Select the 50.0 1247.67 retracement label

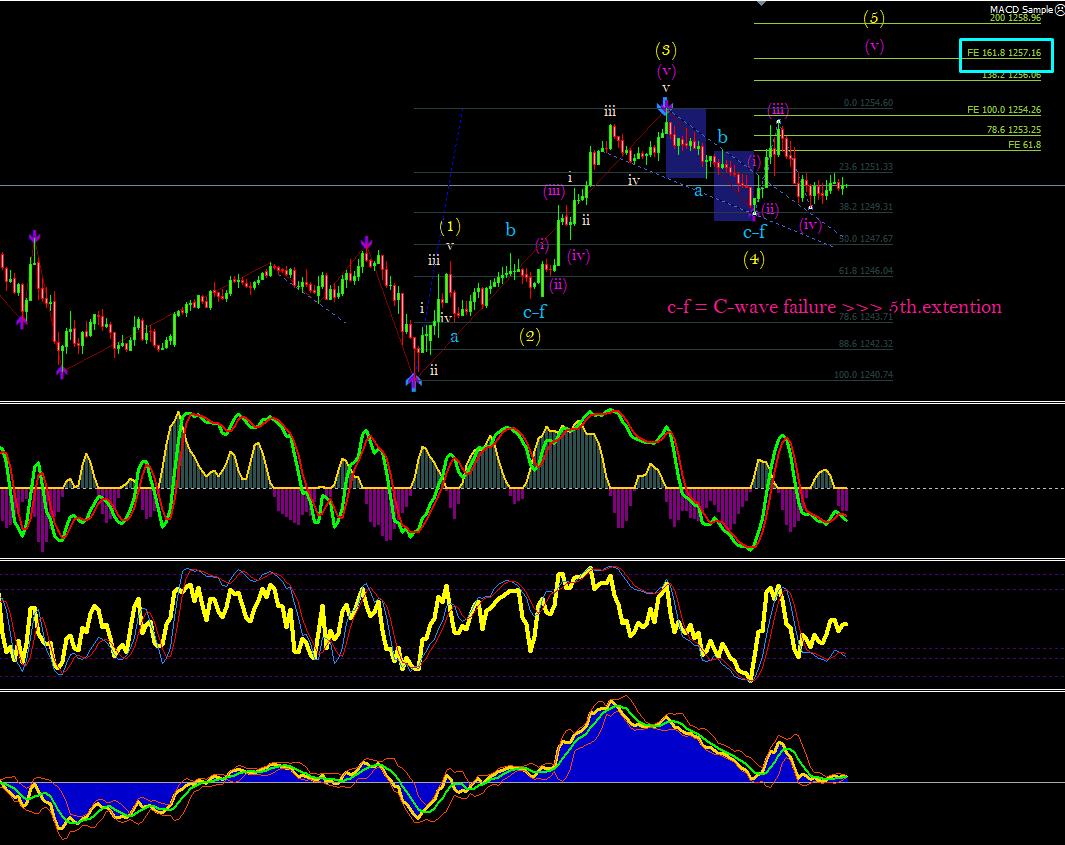[865, 239]
